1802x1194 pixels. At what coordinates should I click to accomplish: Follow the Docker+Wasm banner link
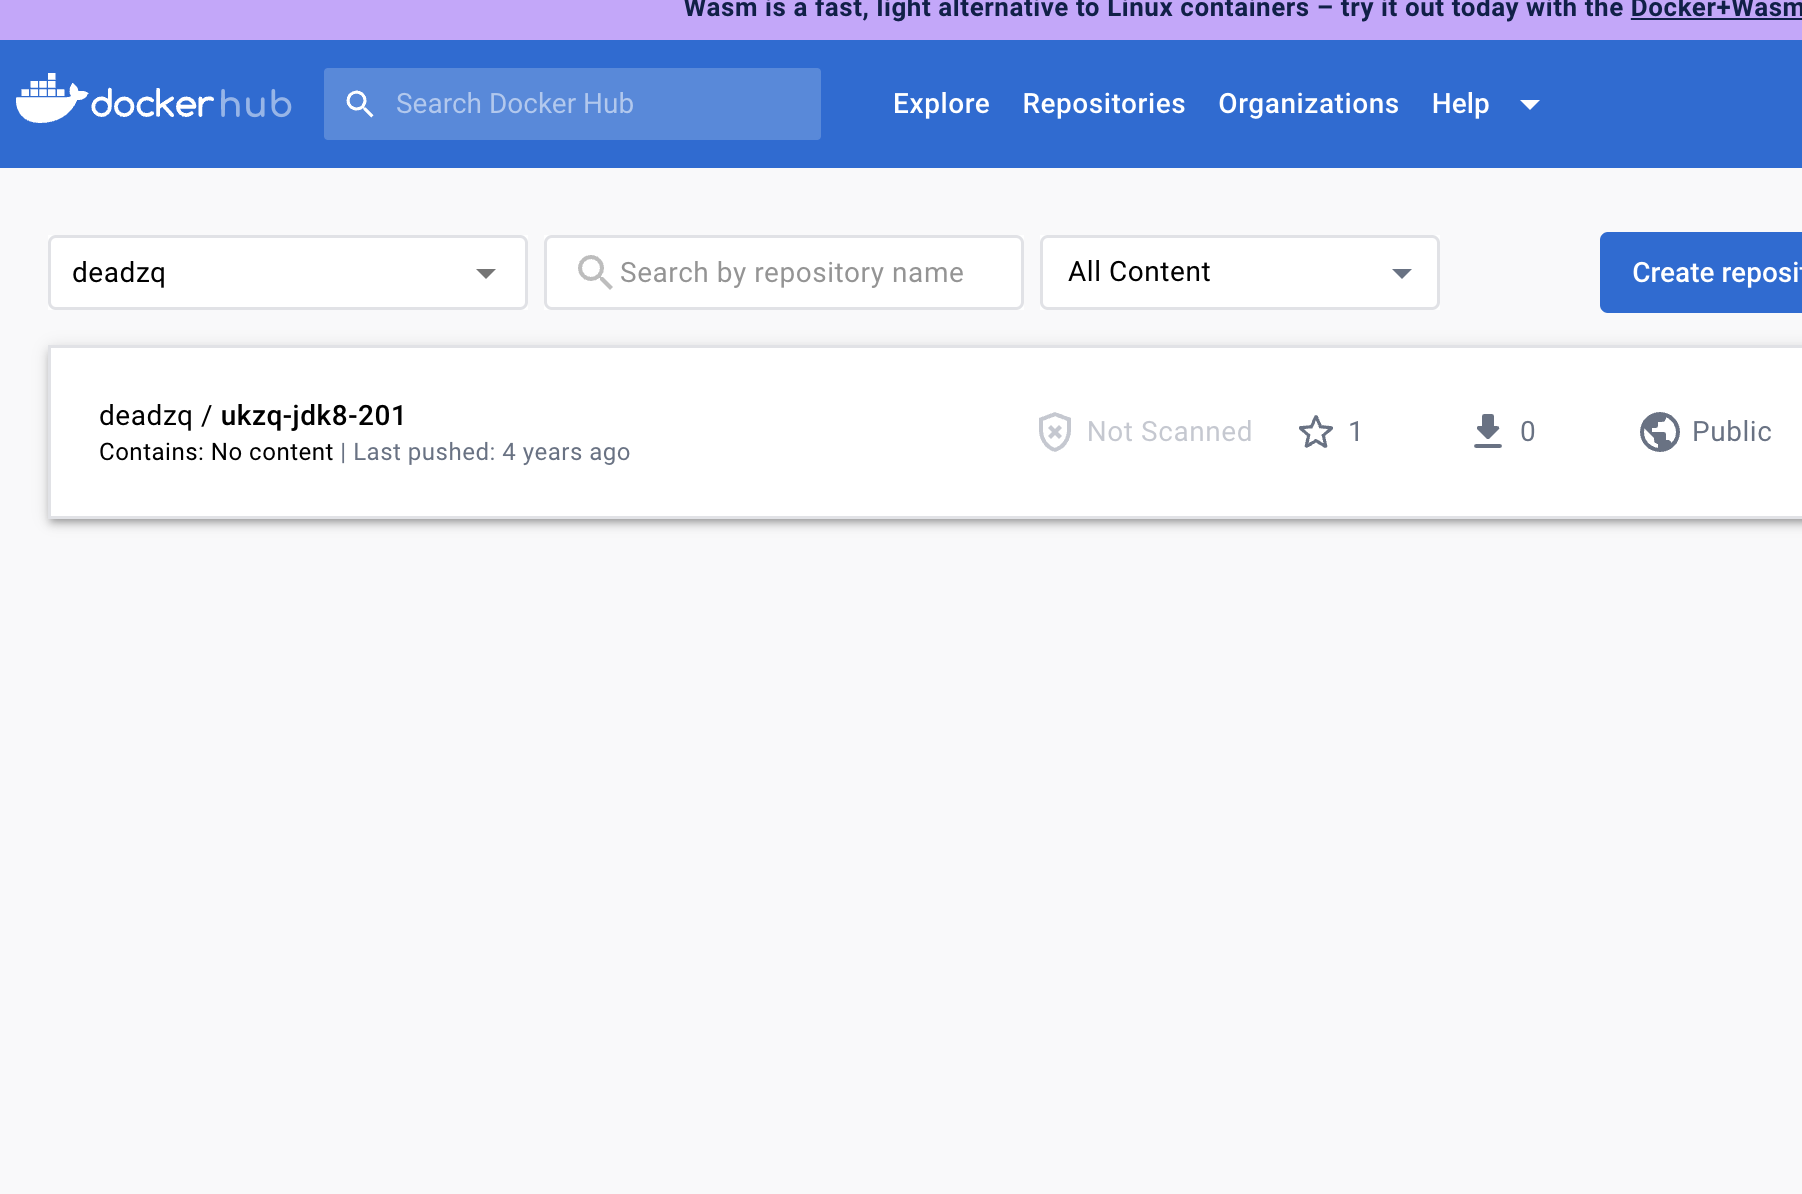[1716, 10]
